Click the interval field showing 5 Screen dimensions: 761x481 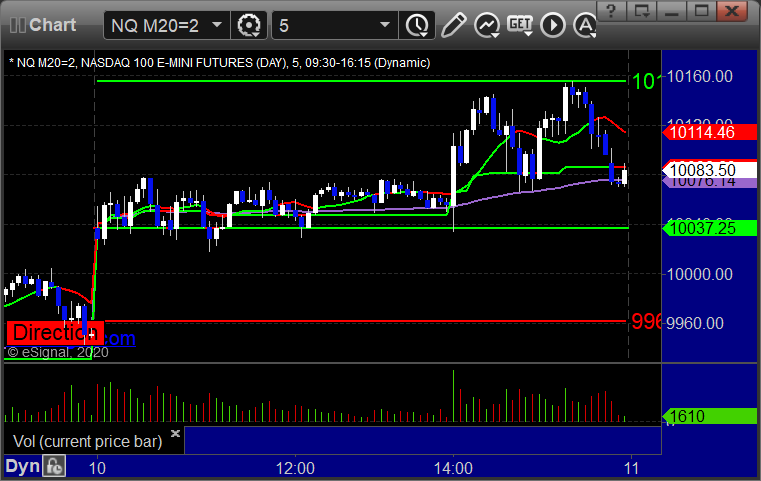[x=335, y=25]
